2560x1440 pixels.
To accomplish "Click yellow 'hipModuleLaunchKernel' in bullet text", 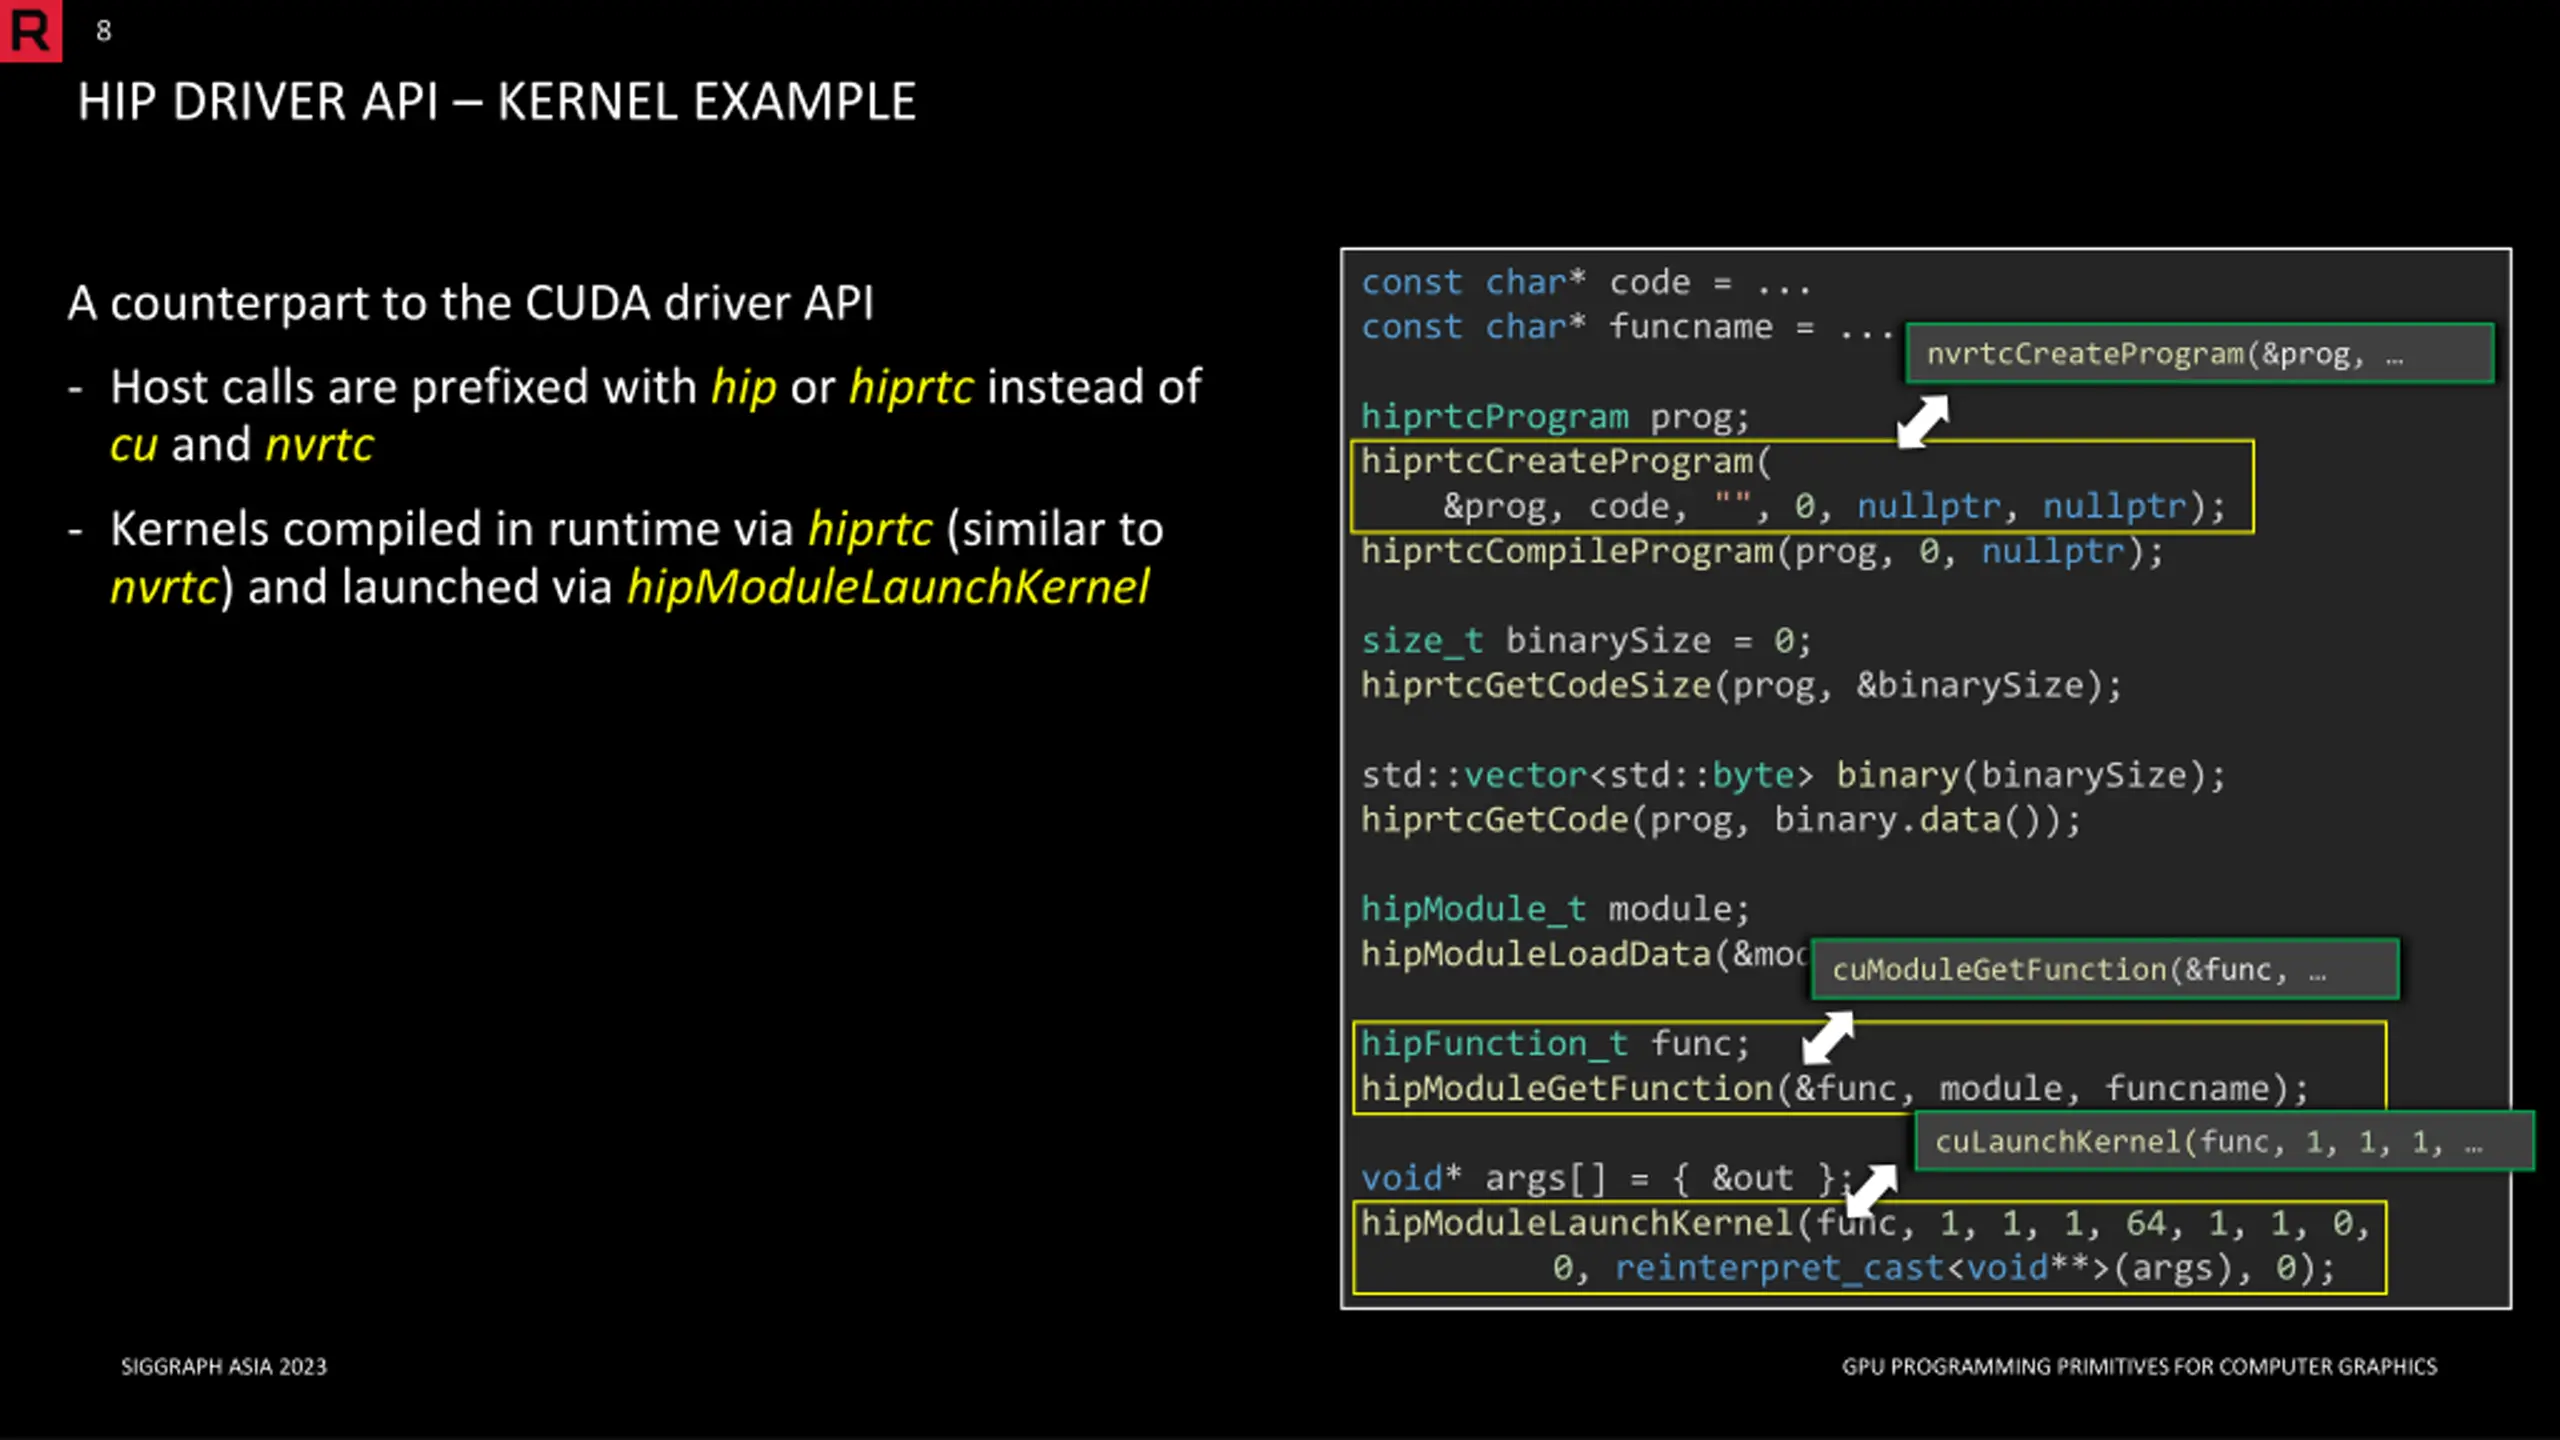I will click(888, 587).
